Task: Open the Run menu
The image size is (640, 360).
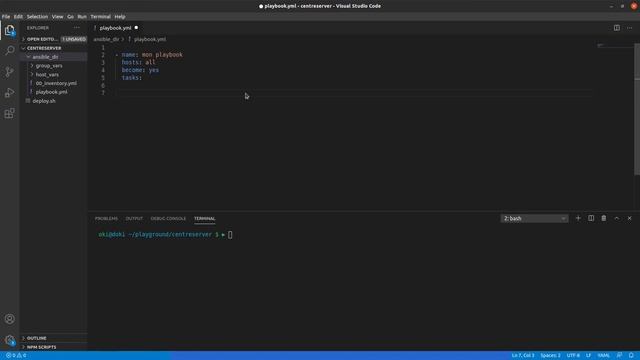Action: pyautogui.click(x=82, y=17)
